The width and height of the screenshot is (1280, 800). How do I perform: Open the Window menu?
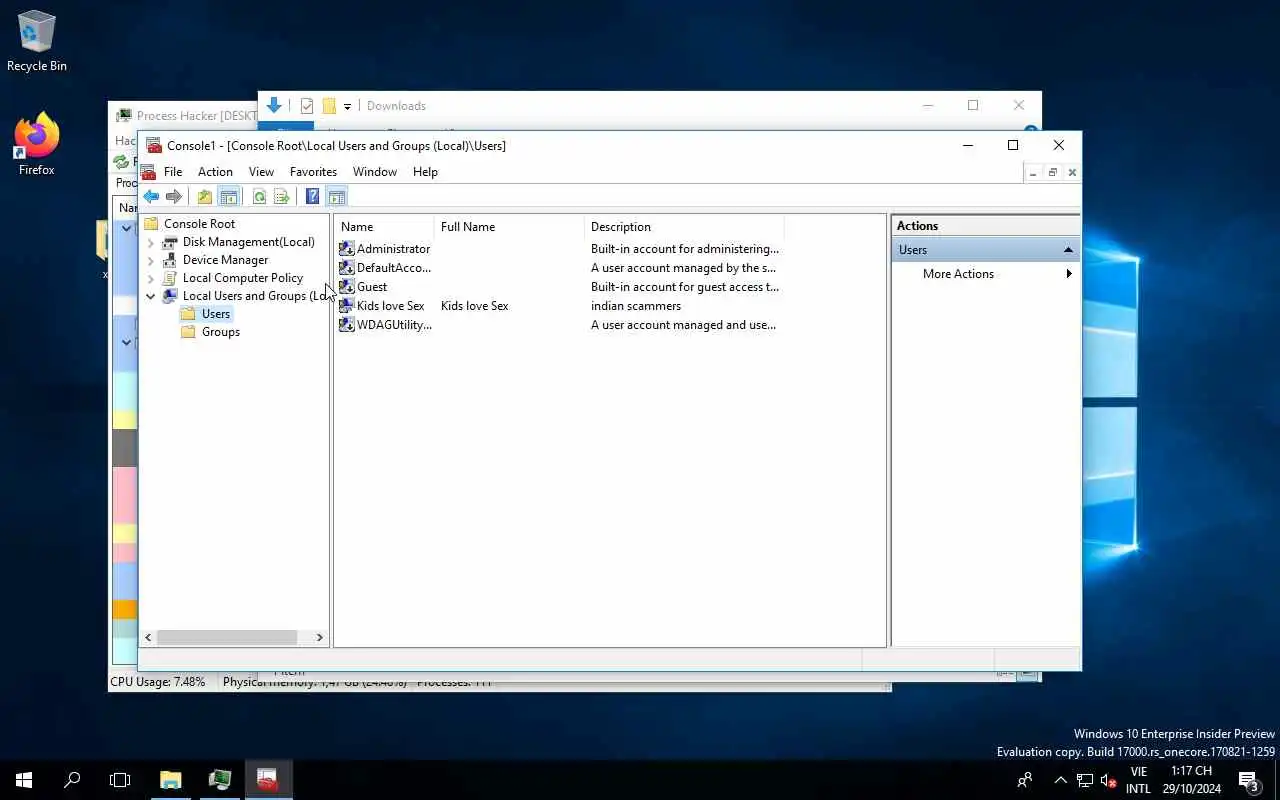click(375, 172)
